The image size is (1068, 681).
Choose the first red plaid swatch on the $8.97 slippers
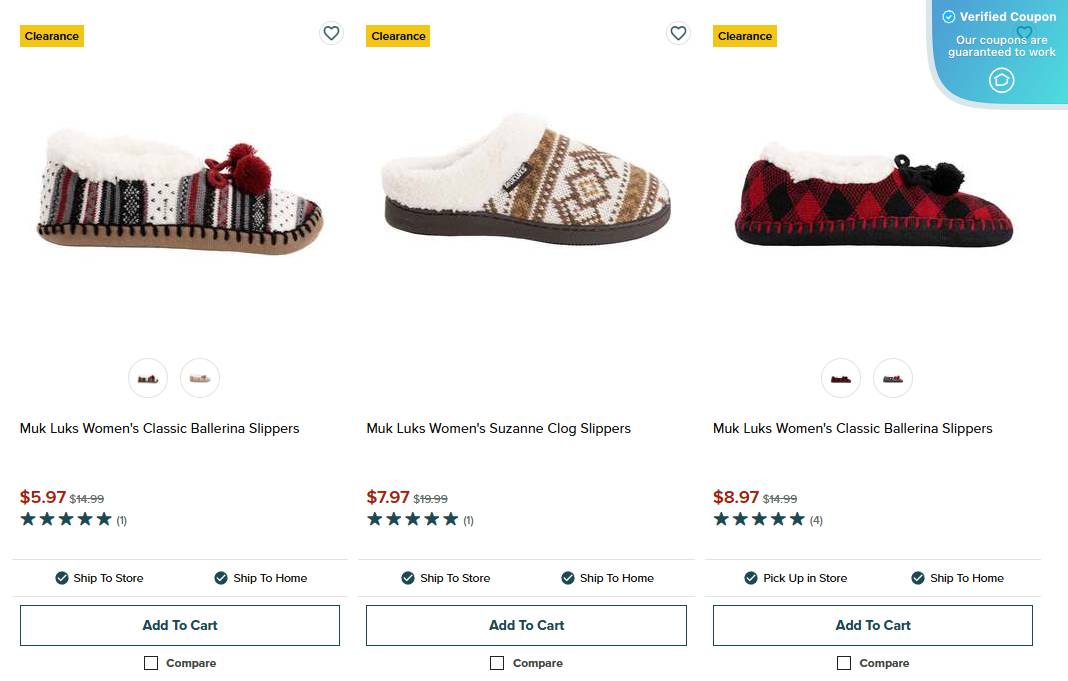(x=841, y=378)
